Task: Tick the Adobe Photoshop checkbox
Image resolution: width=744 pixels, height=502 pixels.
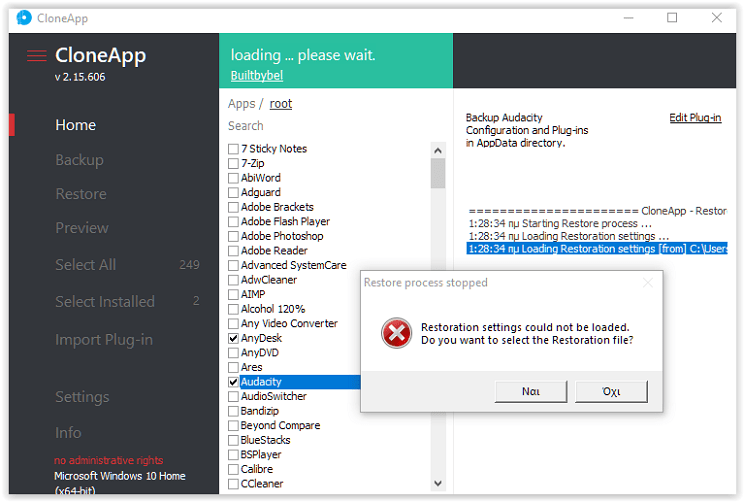Action: [233, 236]
